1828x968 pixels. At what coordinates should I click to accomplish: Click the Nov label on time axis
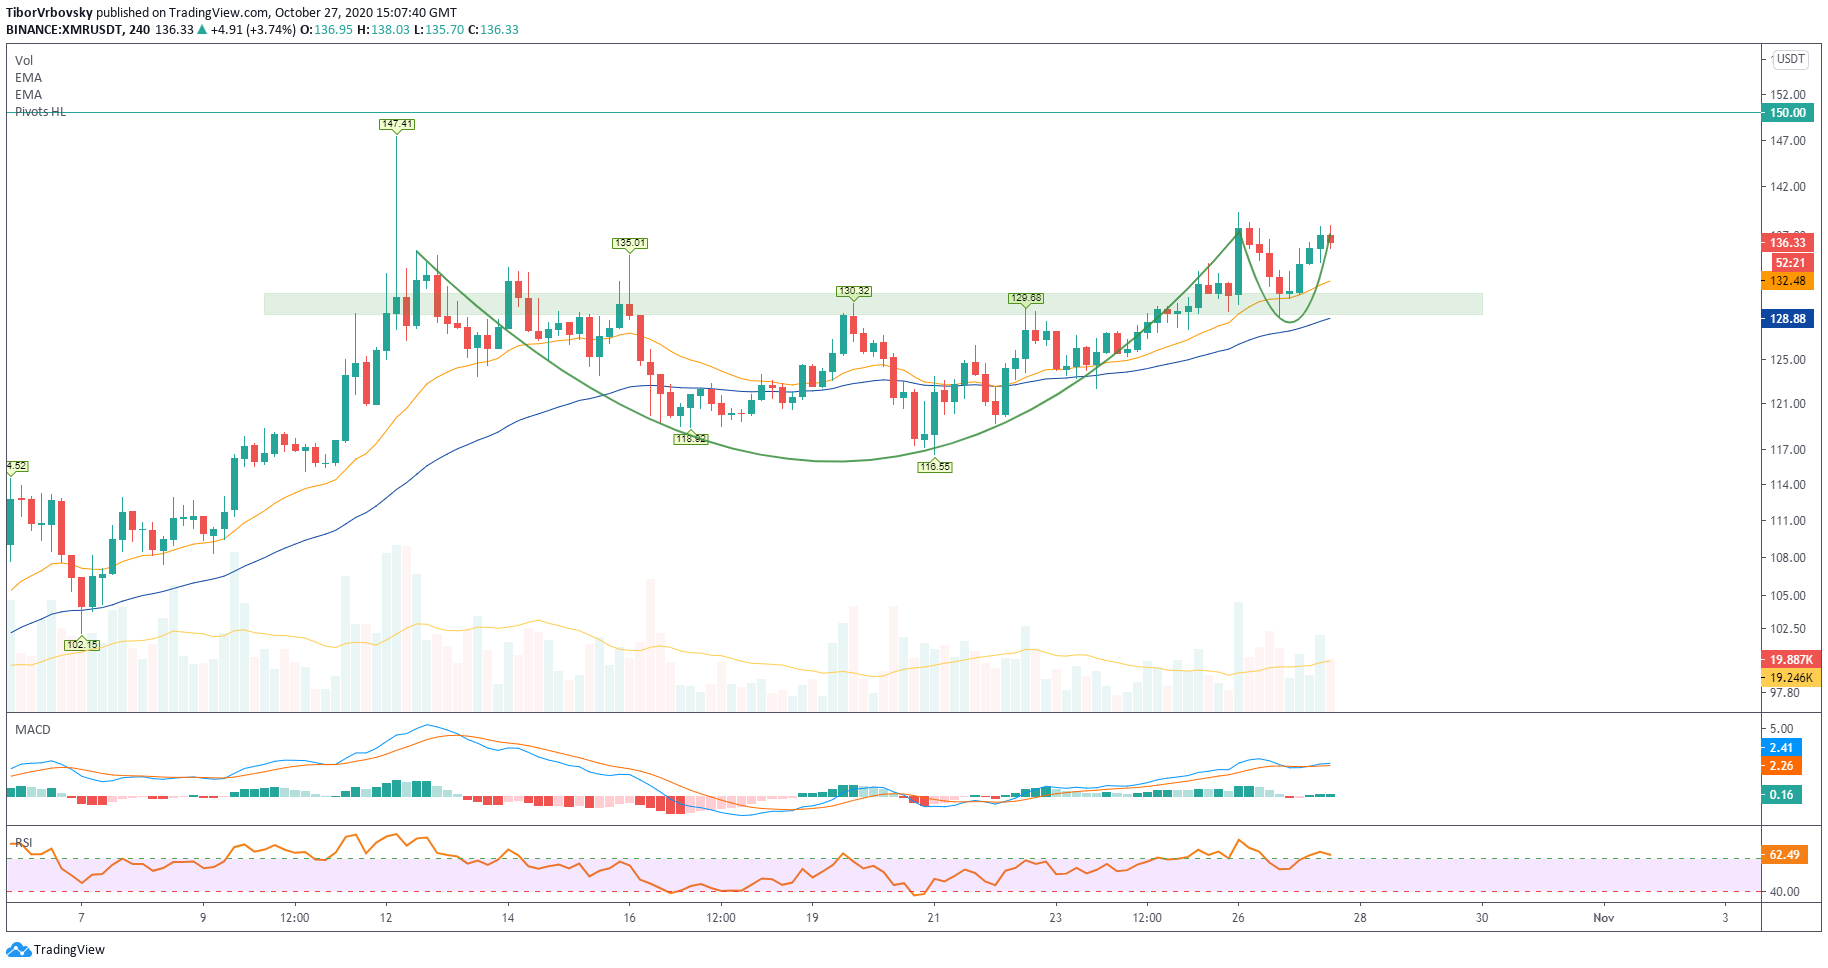click(x=1603, y=918)
